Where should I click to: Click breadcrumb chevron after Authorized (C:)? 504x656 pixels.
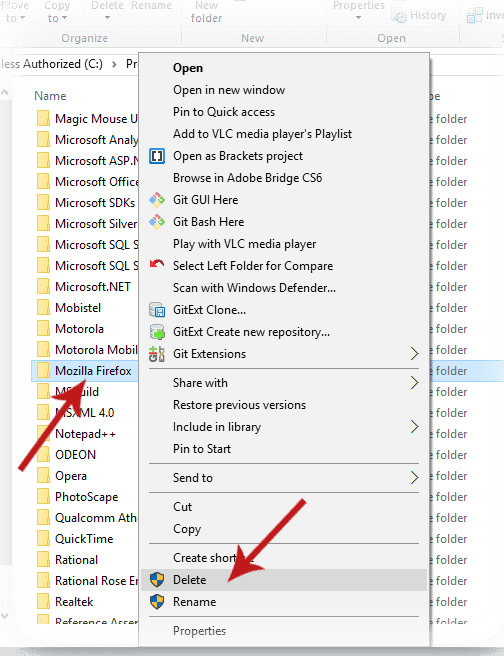pyautogui.click(x=114, y=64)
